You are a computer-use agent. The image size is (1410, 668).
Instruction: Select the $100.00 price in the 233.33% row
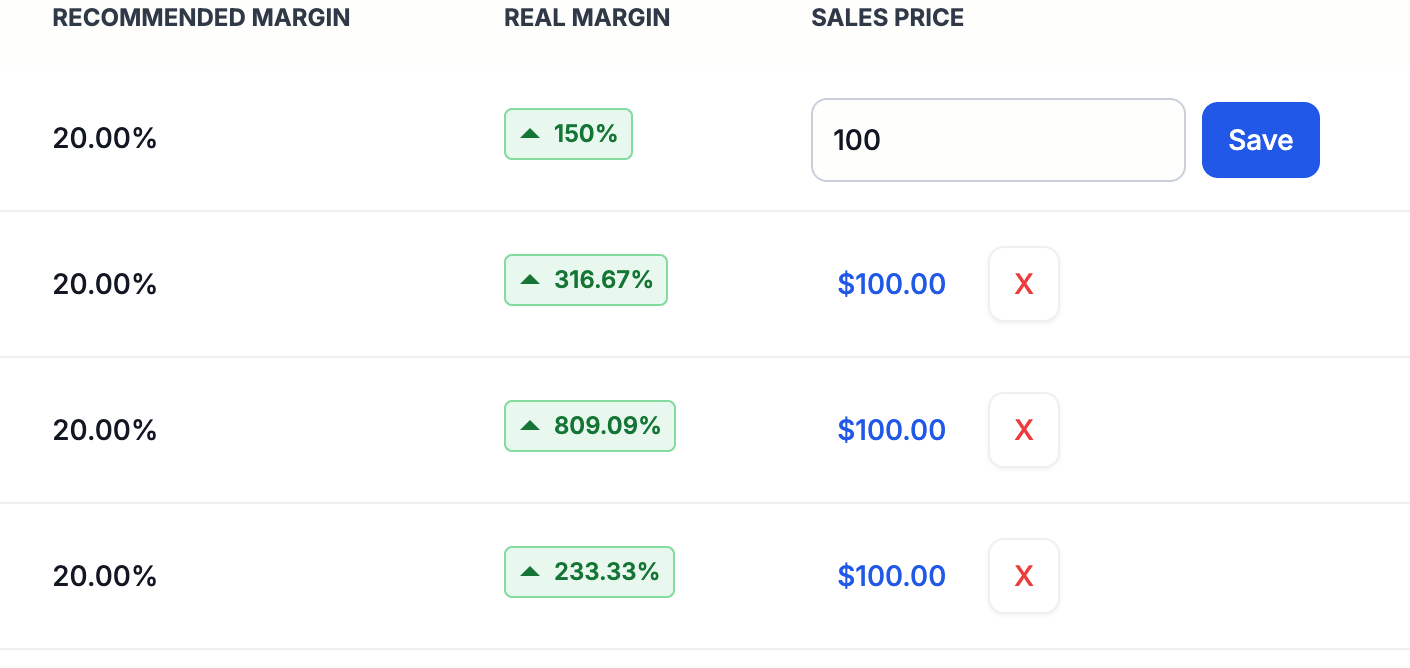click(892, 576)
